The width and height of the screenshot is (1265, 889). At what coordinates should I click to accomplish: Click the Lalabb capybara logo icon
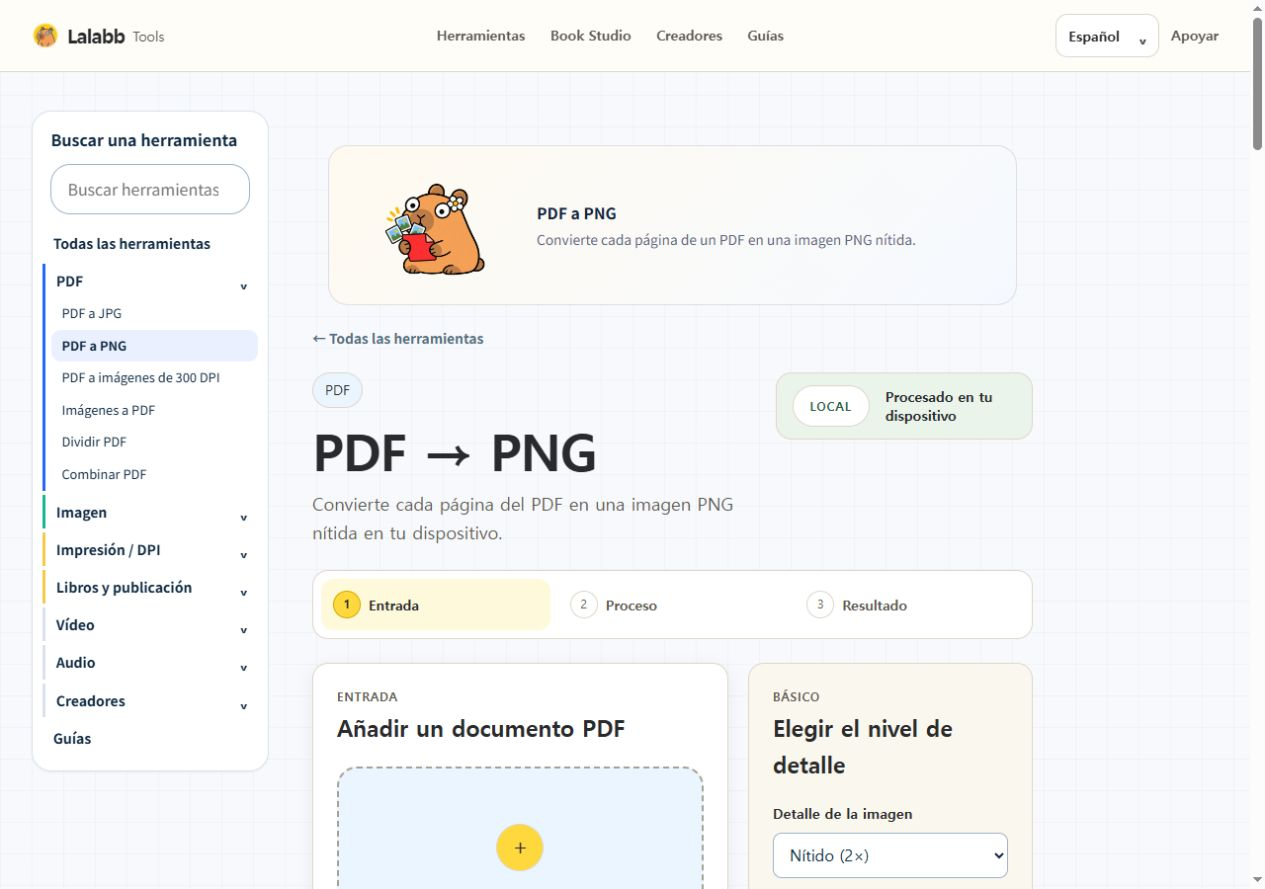(x=45, y=36)
